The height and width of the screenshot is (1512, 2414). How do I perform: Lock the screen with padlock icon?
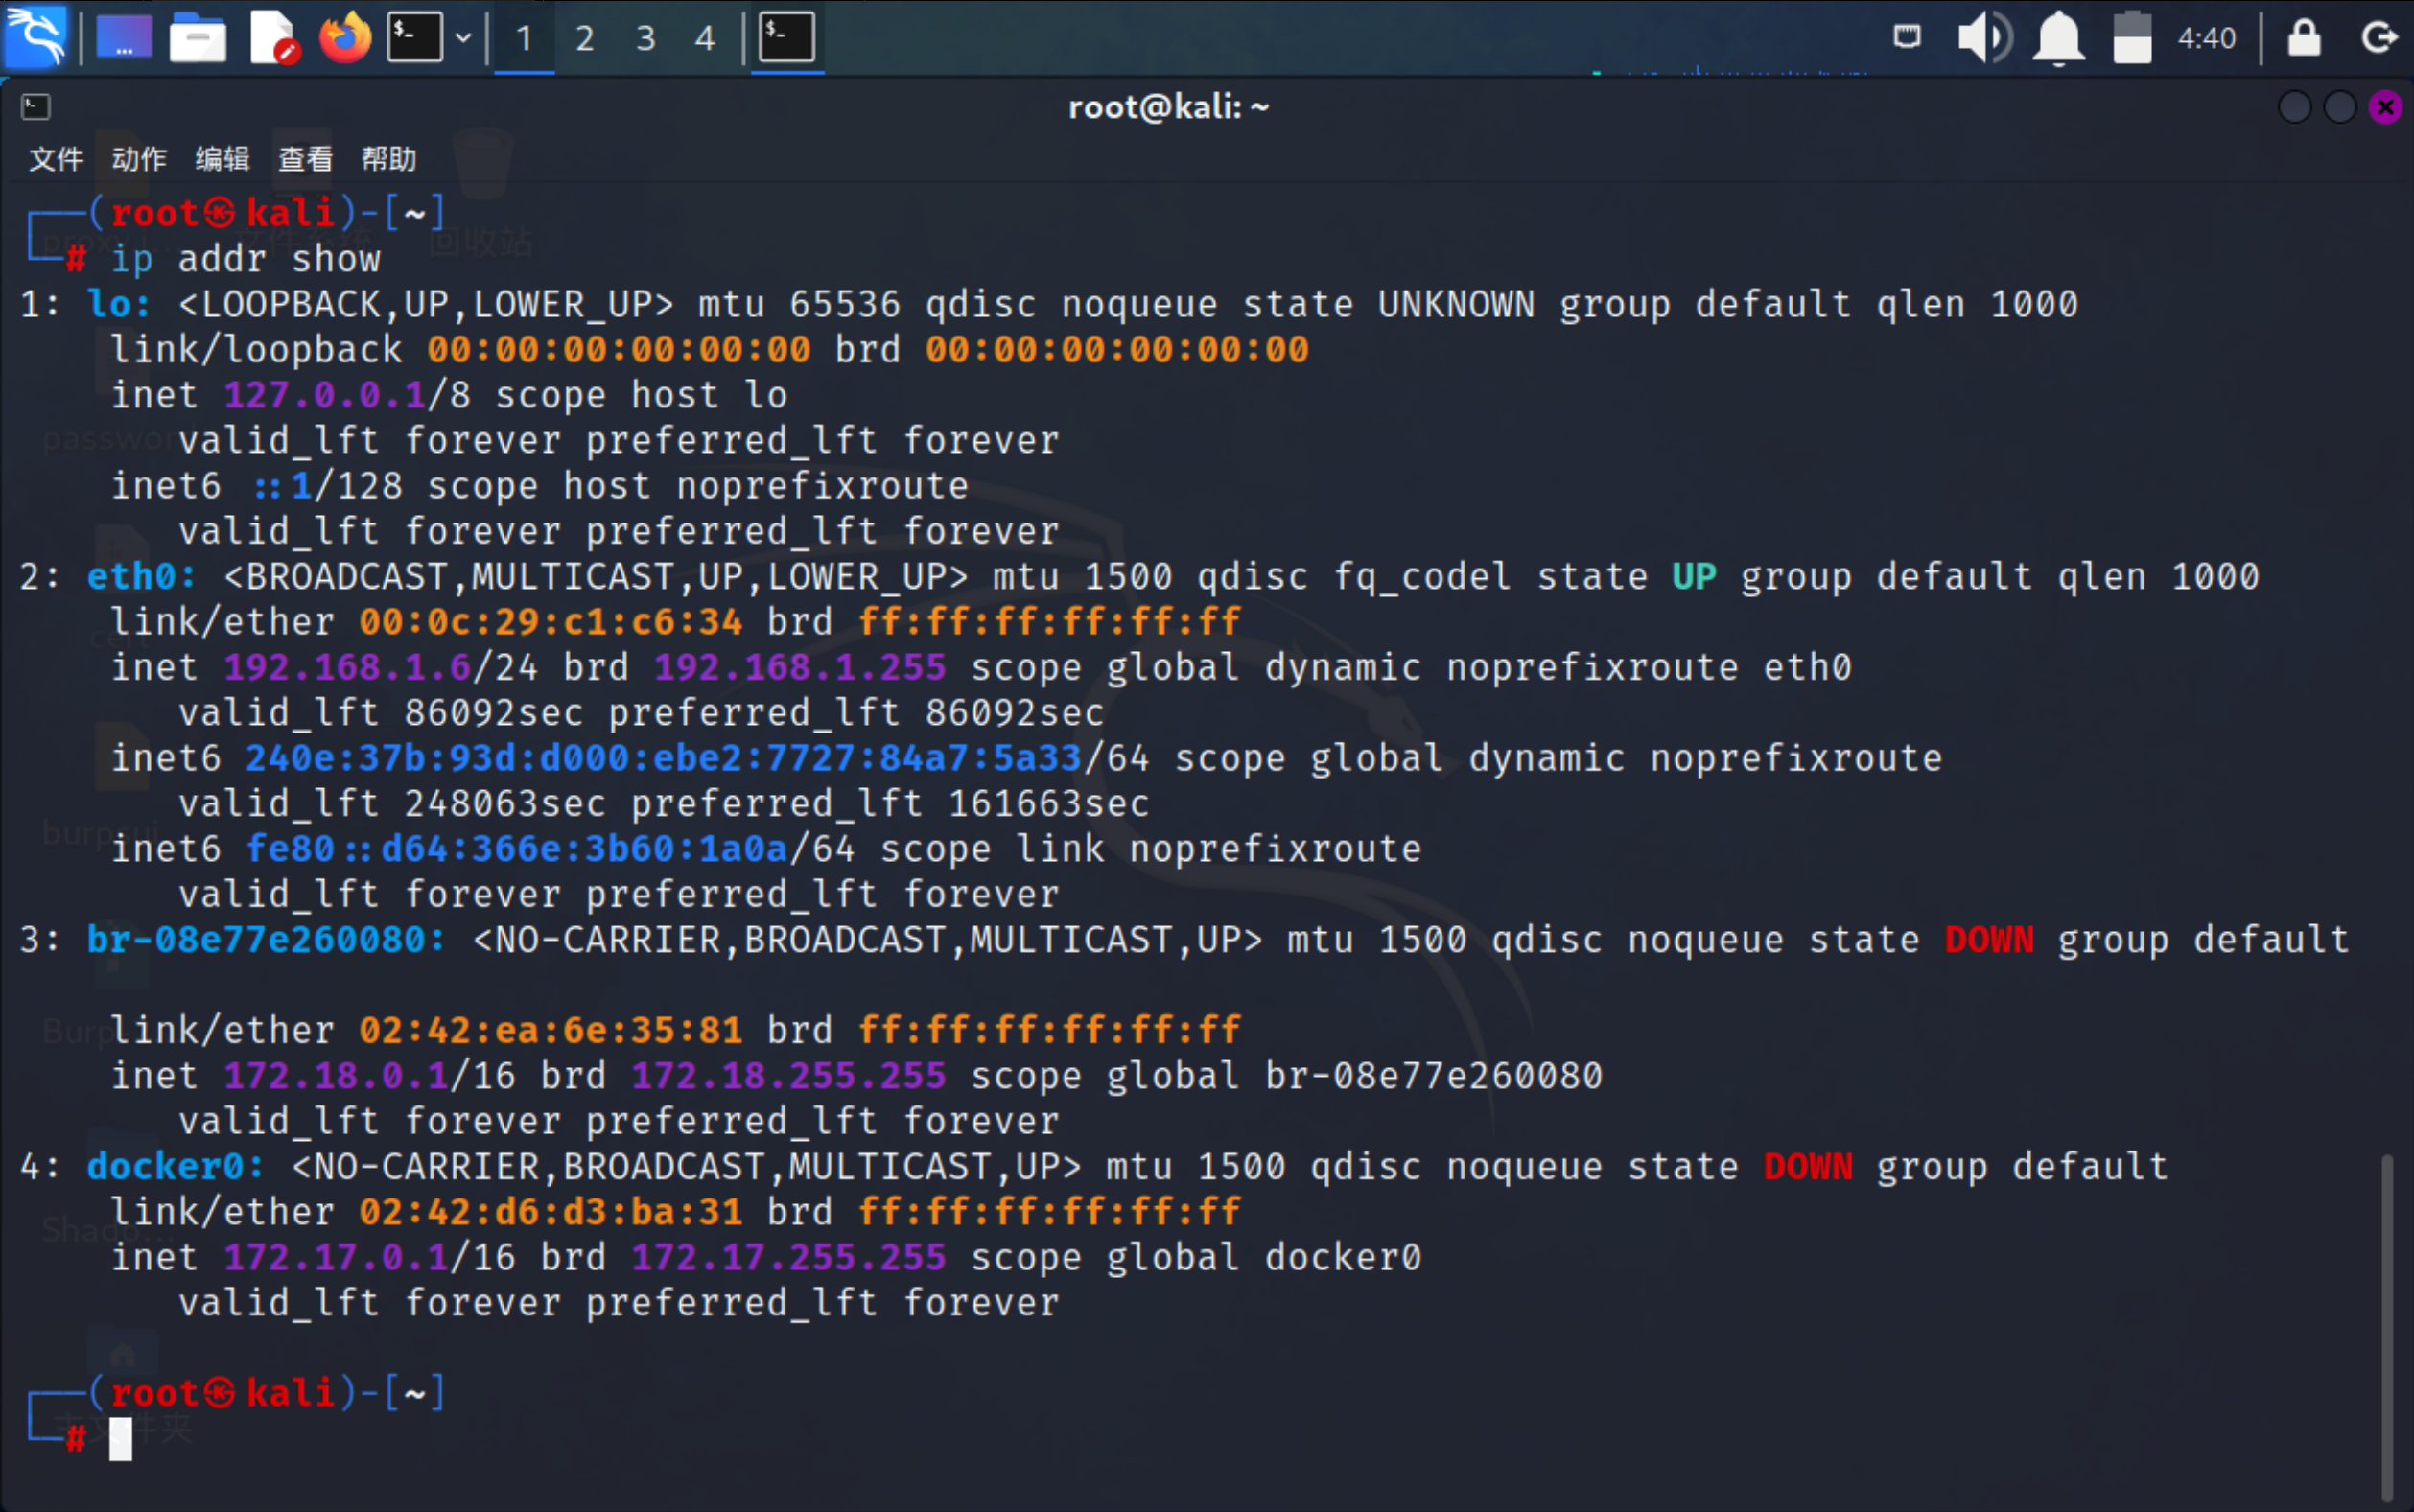pos(2304,38)
